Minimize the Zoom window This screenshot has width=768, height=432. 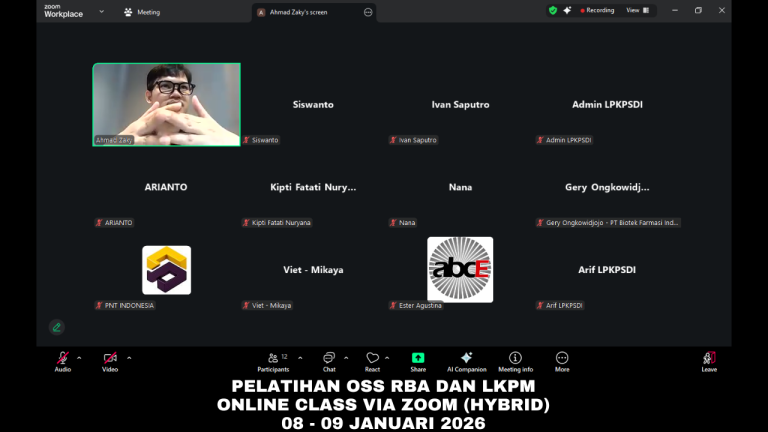[675, 10]
